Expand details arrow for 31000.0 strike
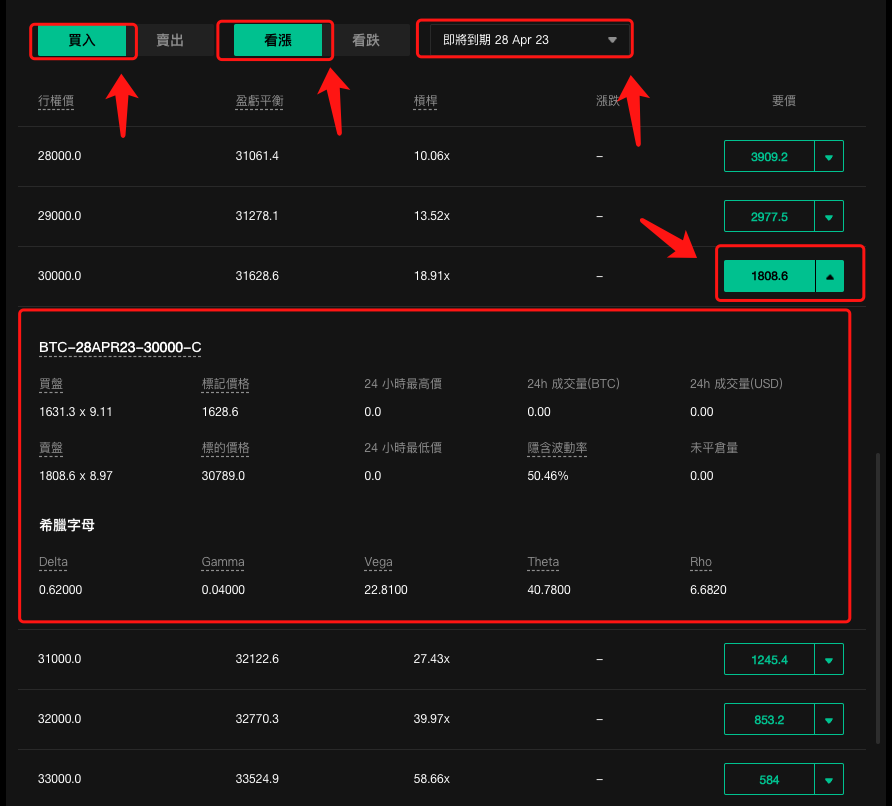892x806 pixels. pos(829,660)
